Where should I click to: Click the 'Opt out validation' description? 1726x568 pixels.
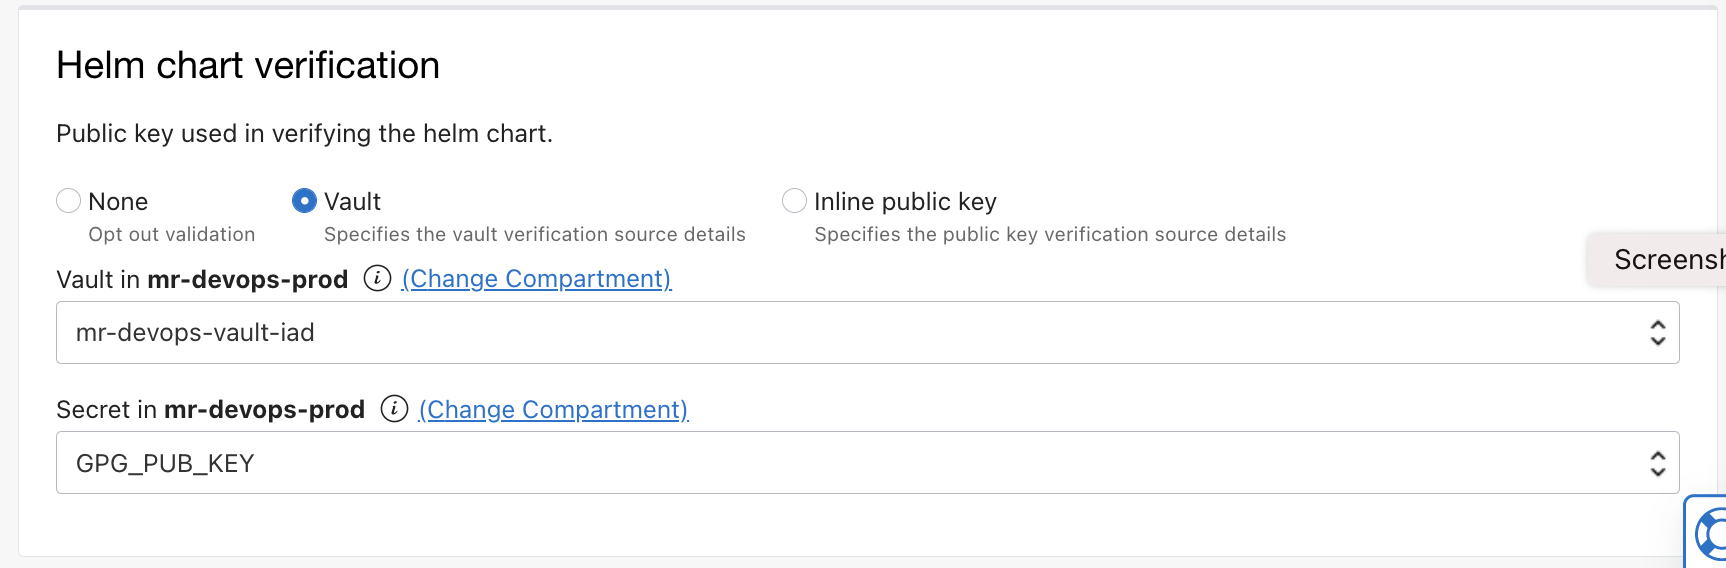click(172, 234)
